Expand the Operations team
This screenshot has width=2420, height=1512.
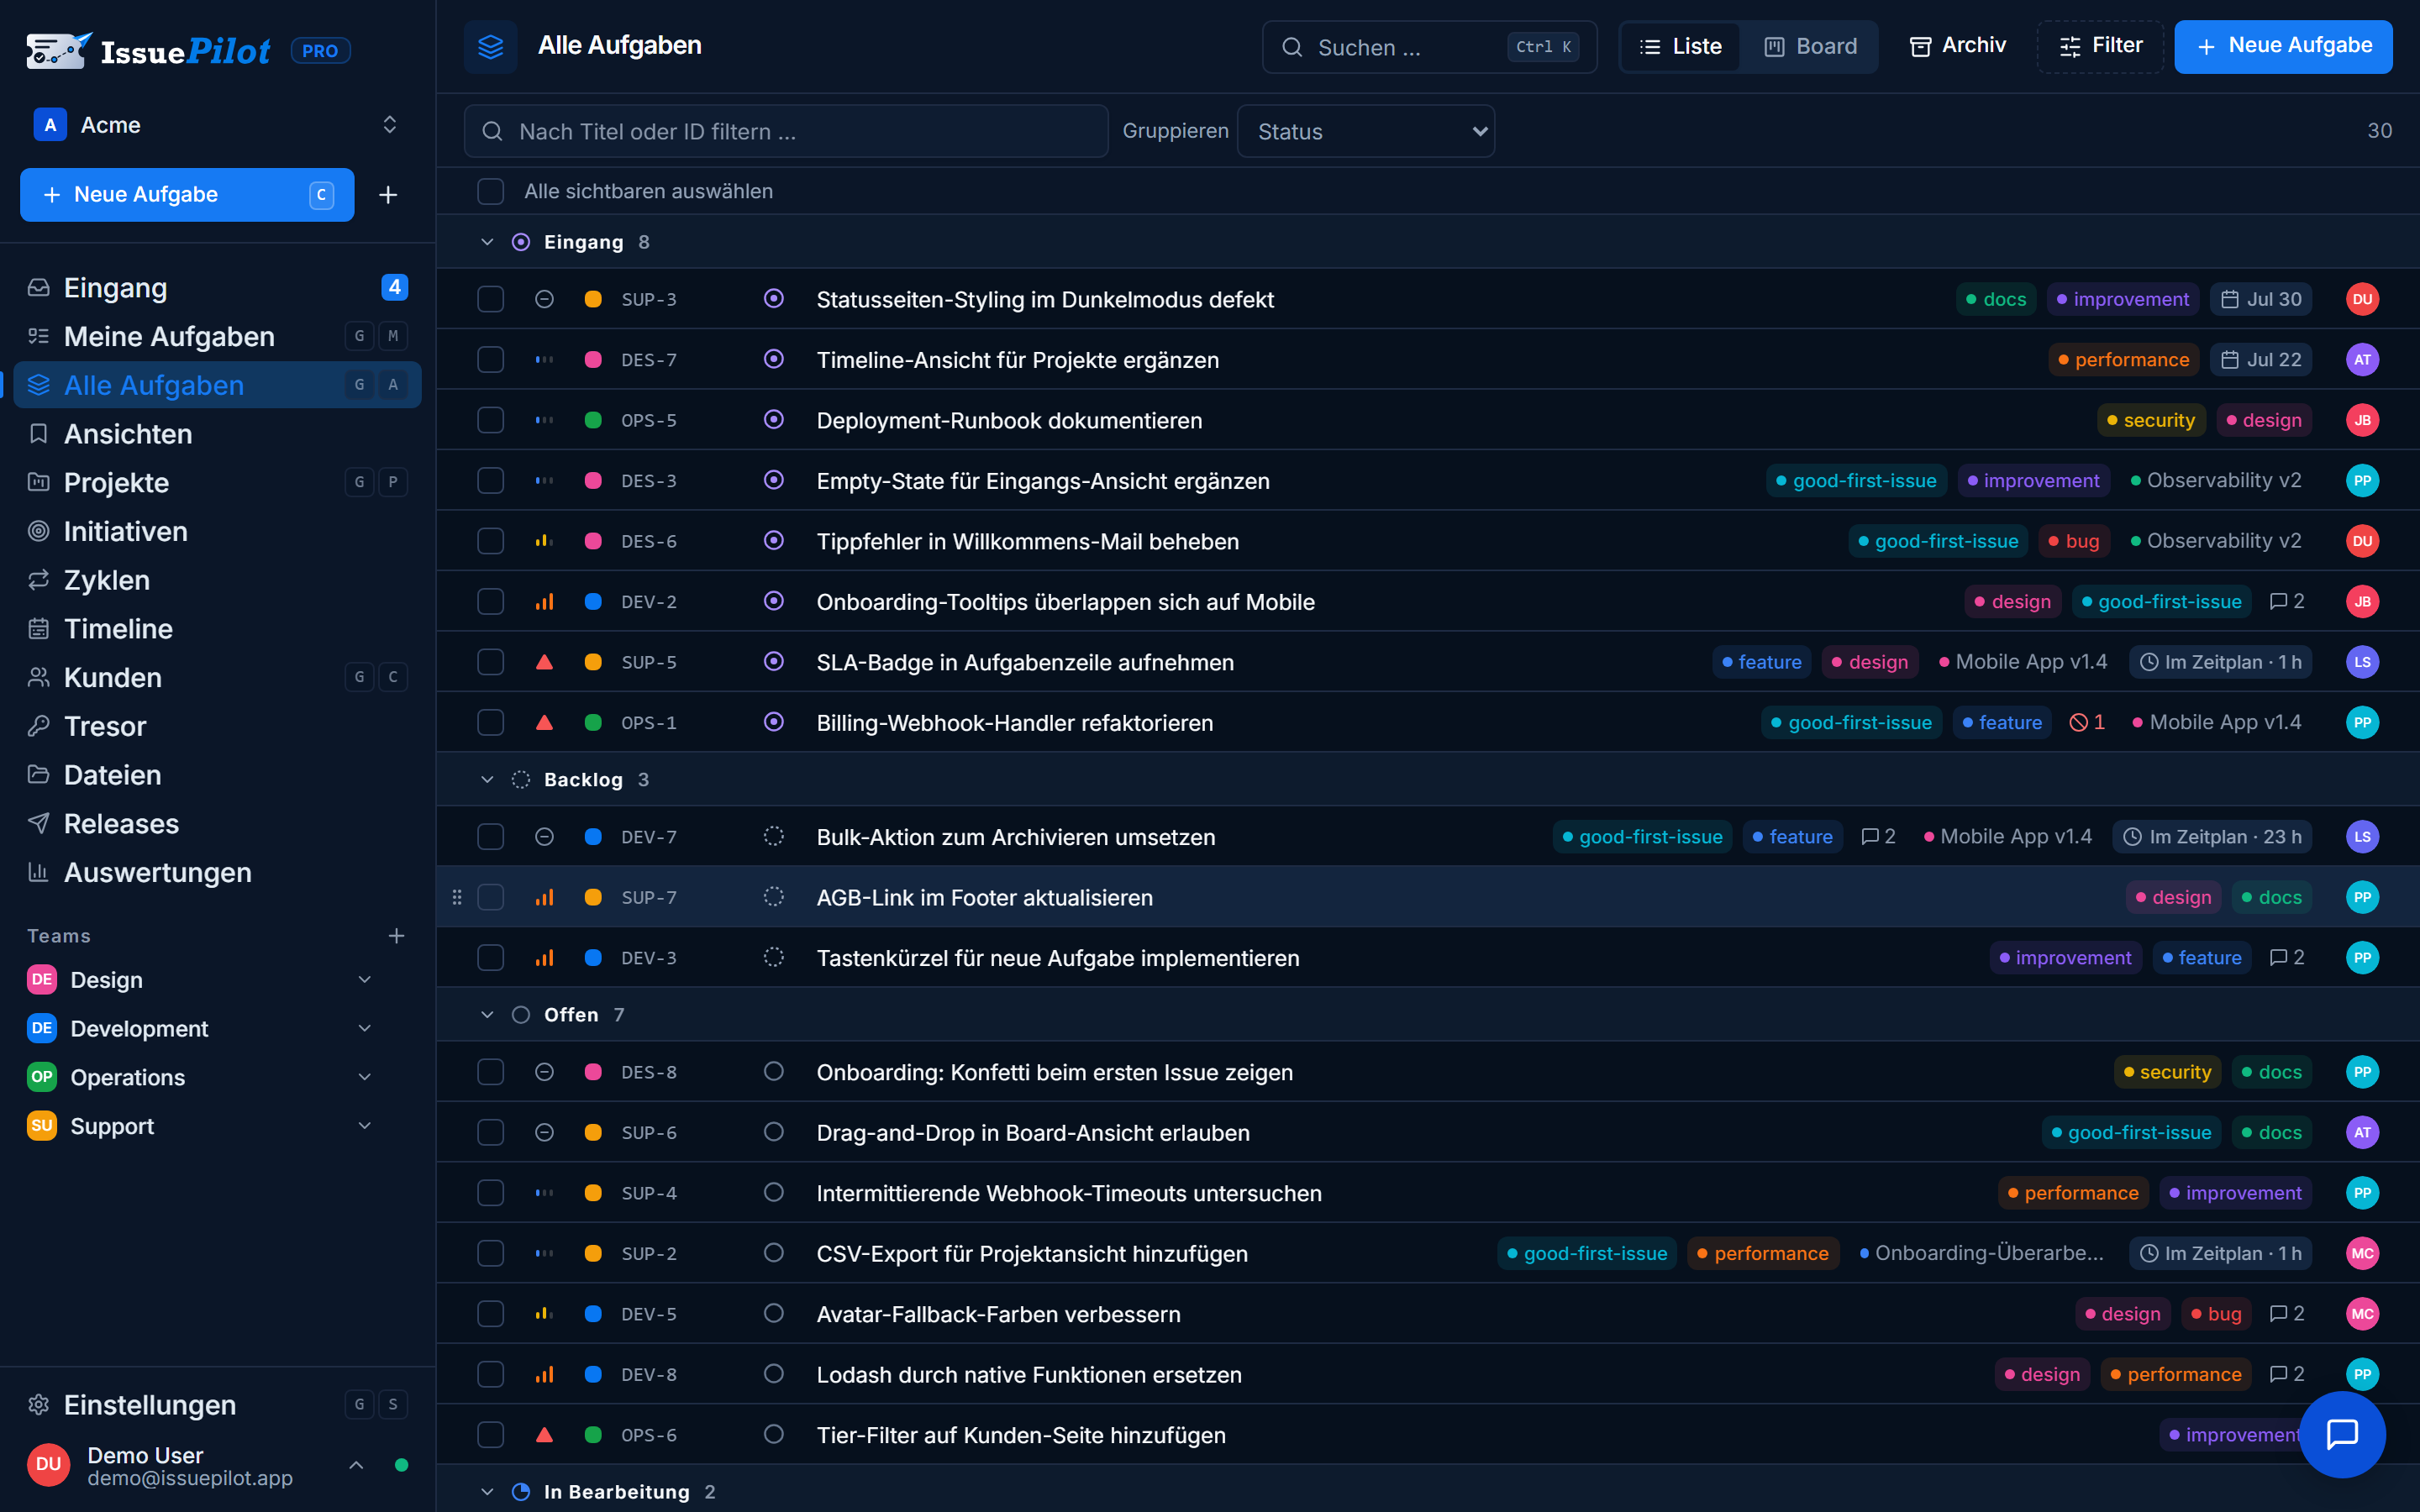point(365,1077)
